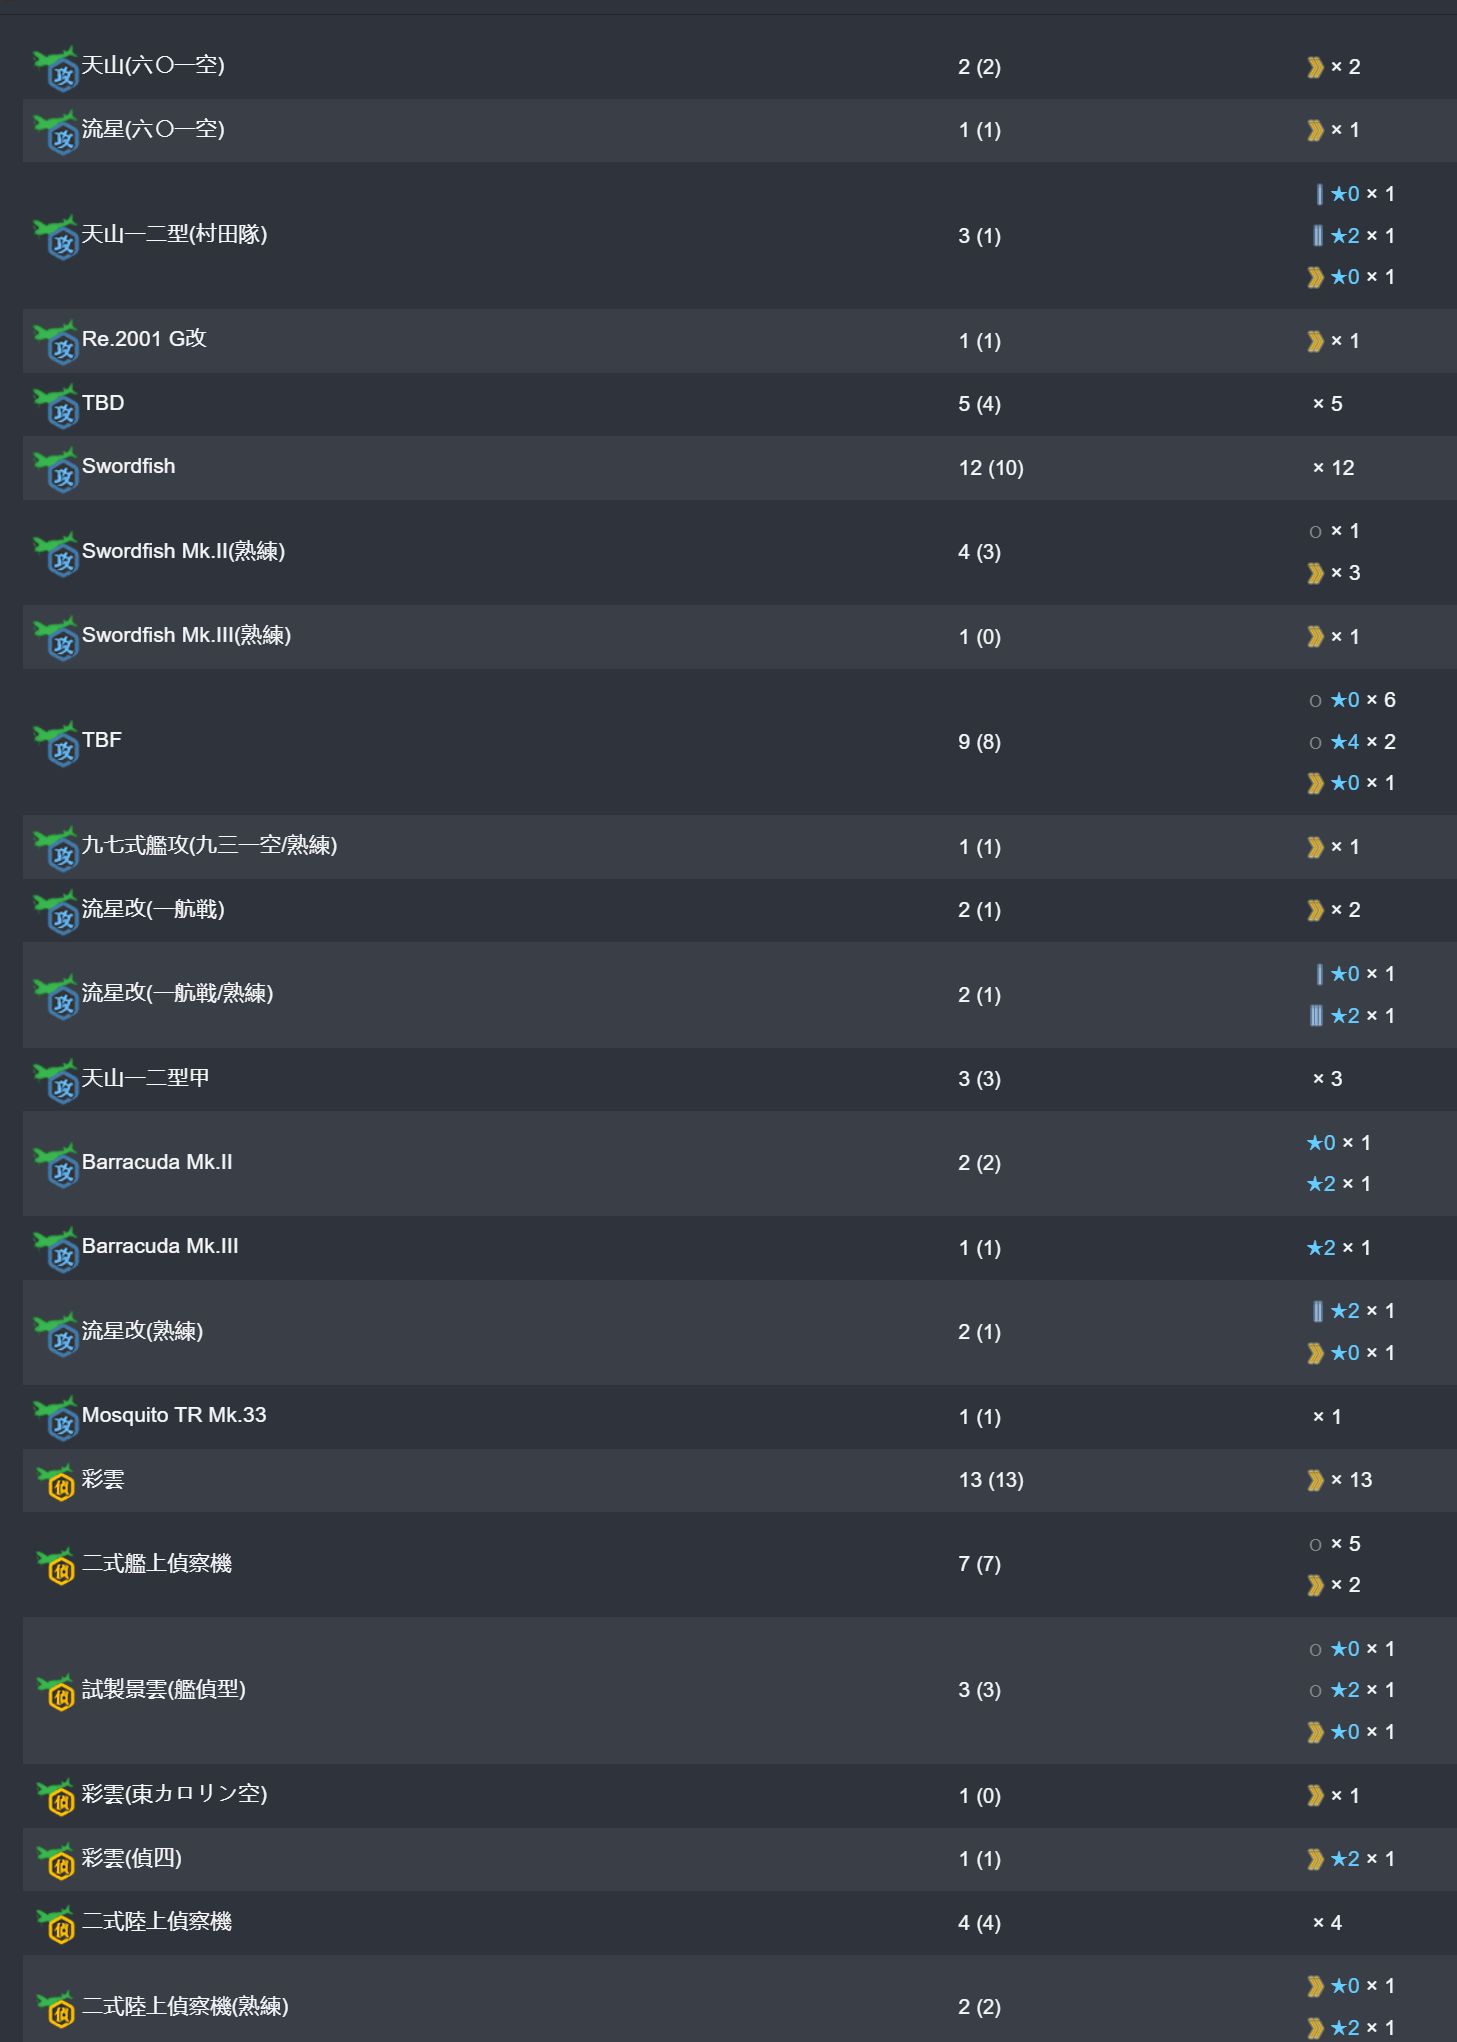This screenshot has width=1457, height=2042.
Task: Click the 二式陸上偵察機(熟練) equipment name
Action: tap(185, 2007)
